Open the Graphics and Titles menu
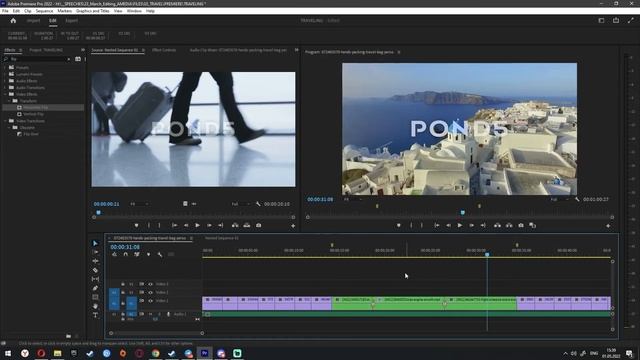Viewport: 640px width, 360px height. tap(93, 11)
